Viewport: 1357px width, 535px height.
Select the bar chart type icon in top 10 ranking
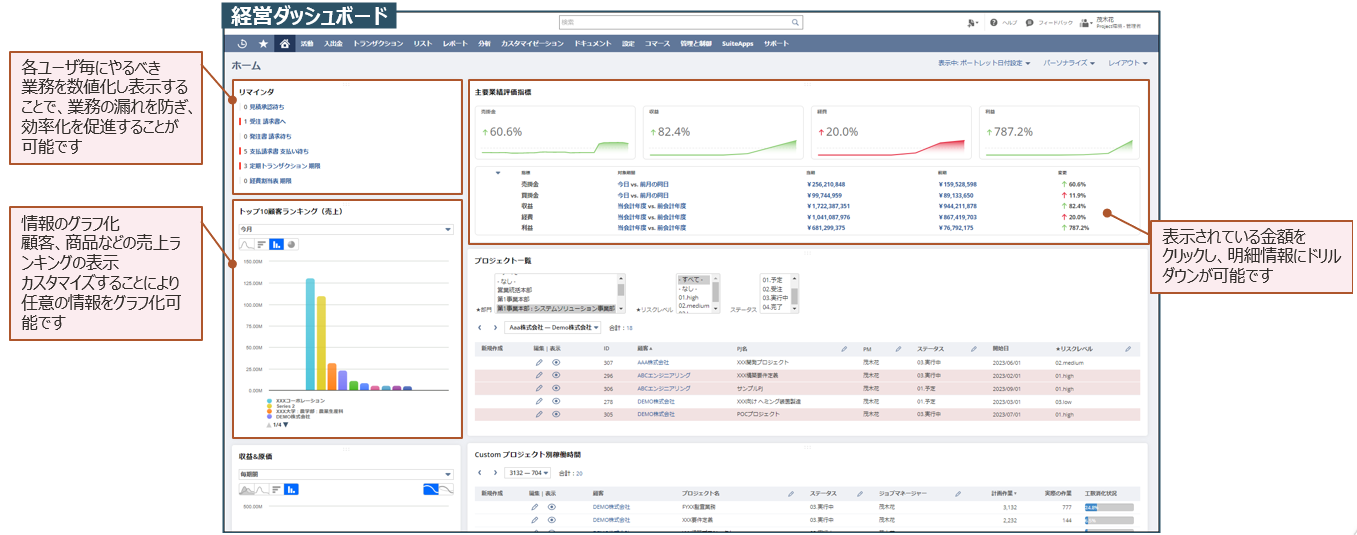pos(277,244)
